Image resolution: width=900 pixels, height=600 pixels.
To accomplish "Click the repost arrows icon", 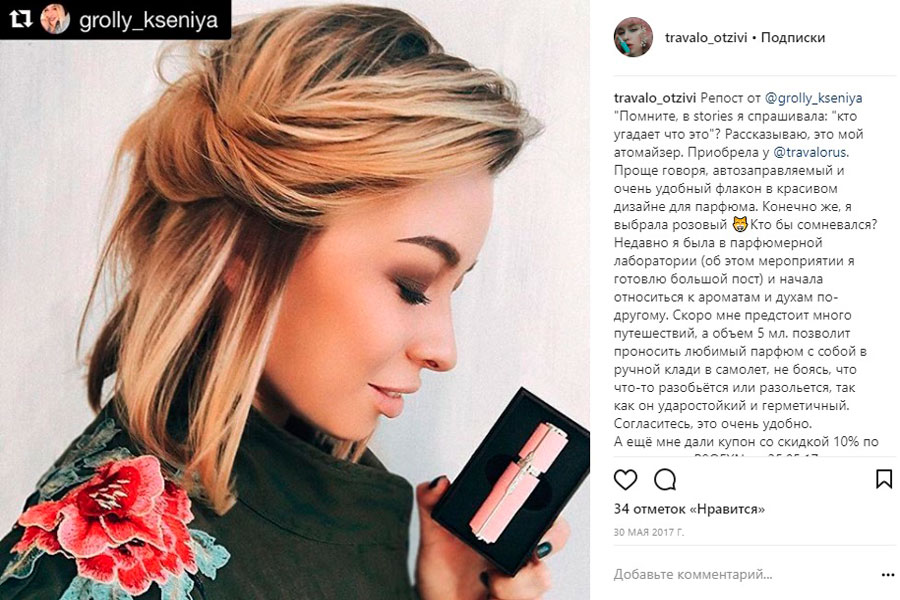I will tap(20, 19).
